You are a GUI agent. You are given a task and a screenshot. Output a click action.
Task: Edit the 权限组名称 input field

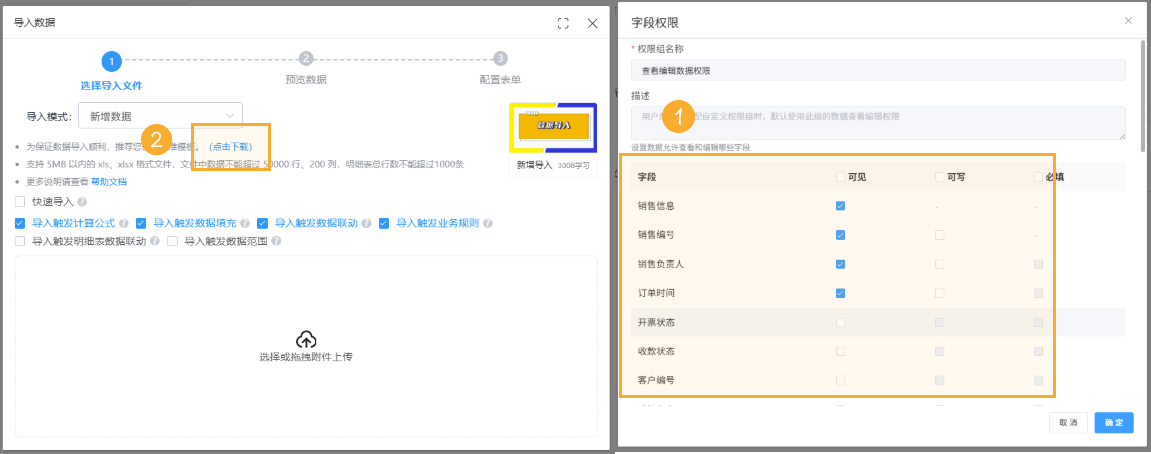878,71
